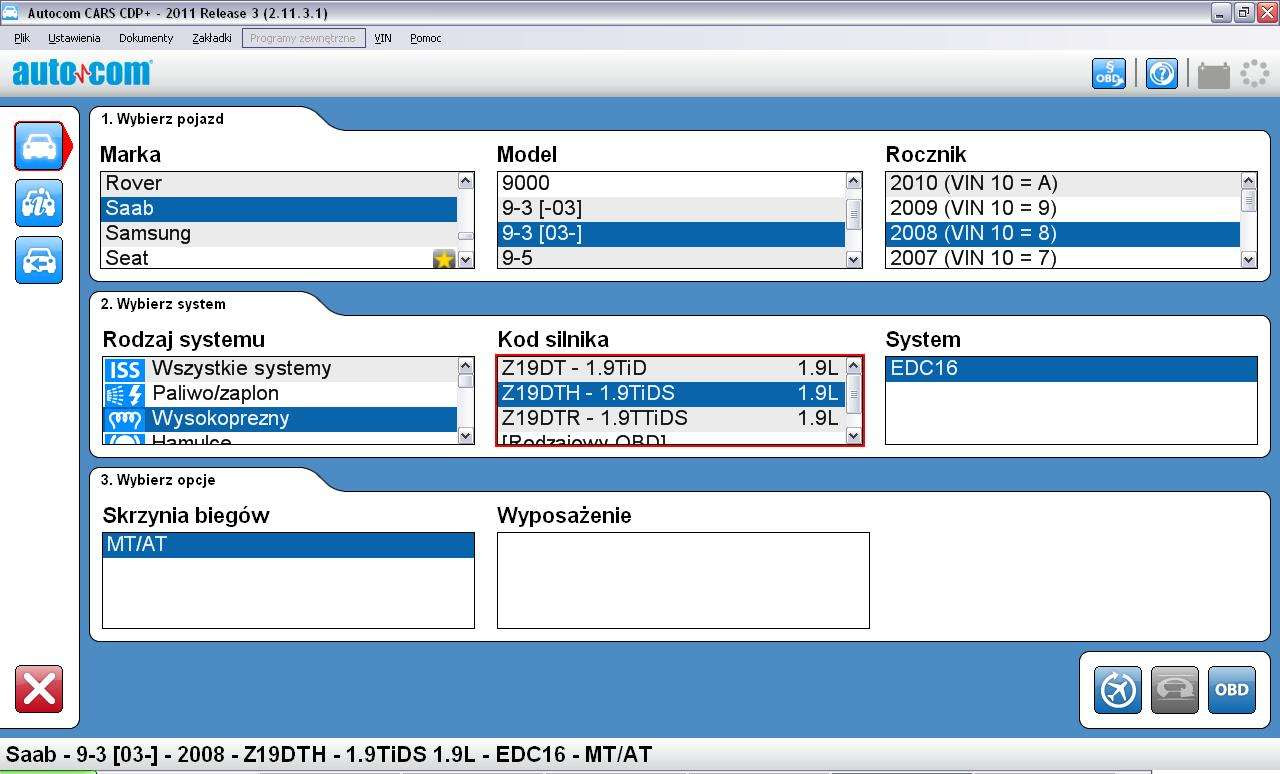Image resolution: width=1280 pixels, height=774 pixels.
Task: Select Saab in the Marka list
Action: tap(279, 208)
